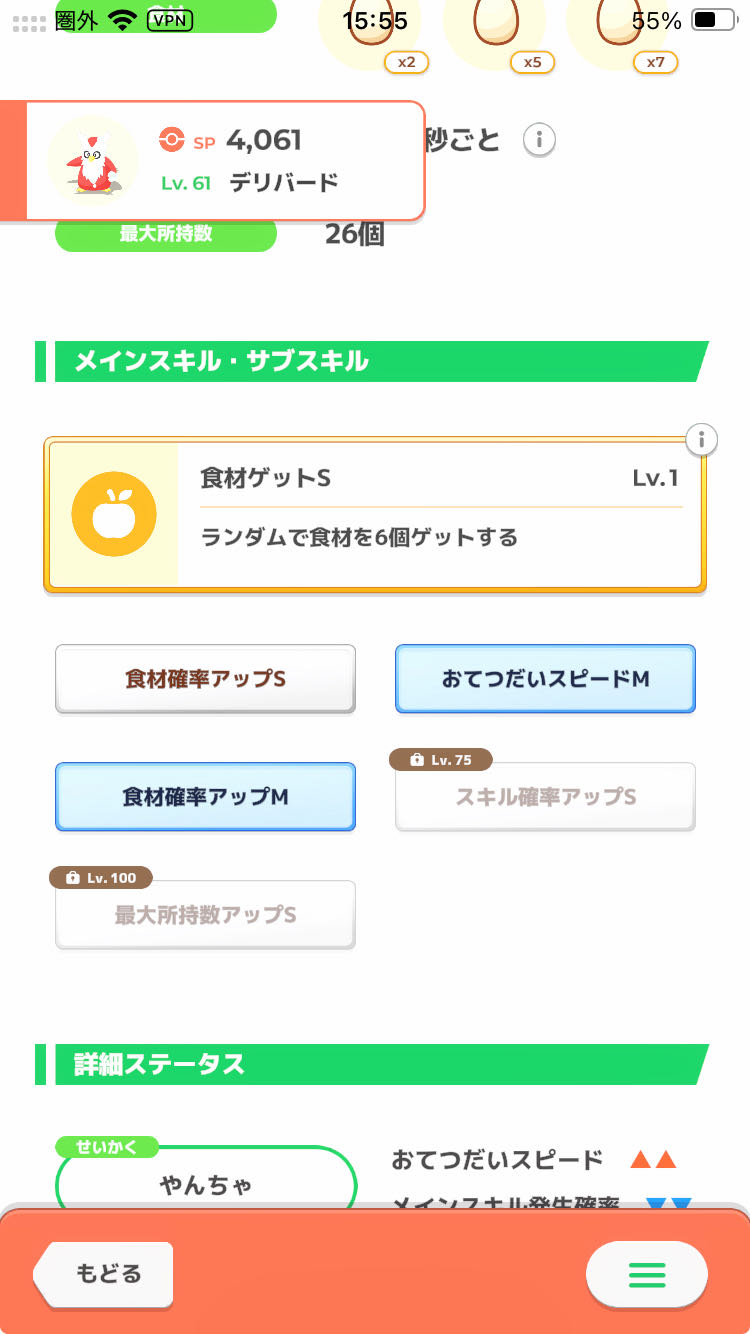
Task: Tap the Lv. 100 lock badge
Action: [x=101, y=878]
